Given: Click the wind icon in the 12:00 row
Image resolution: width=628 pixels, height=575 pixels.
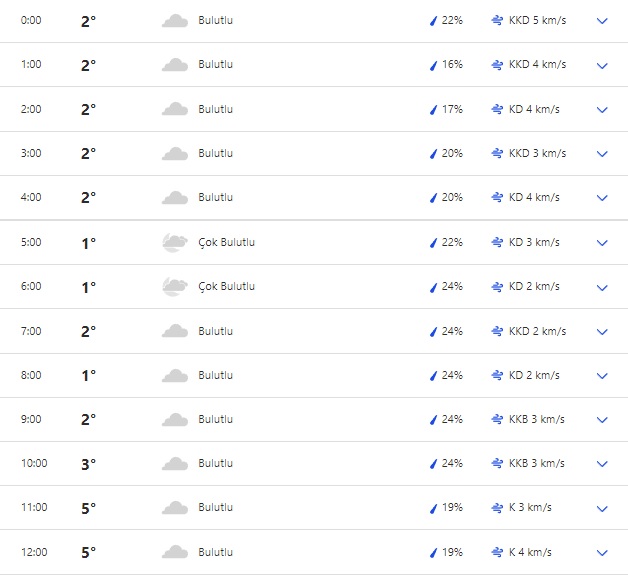Looking at the screenshot, I should tap(497, 552).
